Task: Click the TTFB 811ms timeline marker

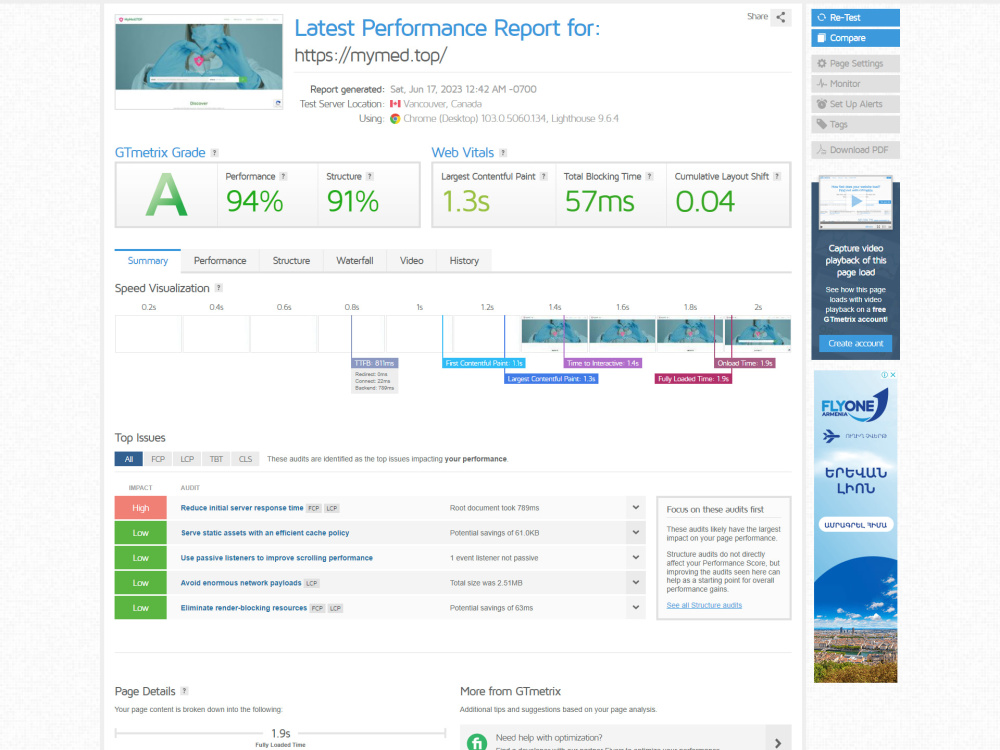Action: click(x=374, y=363)
